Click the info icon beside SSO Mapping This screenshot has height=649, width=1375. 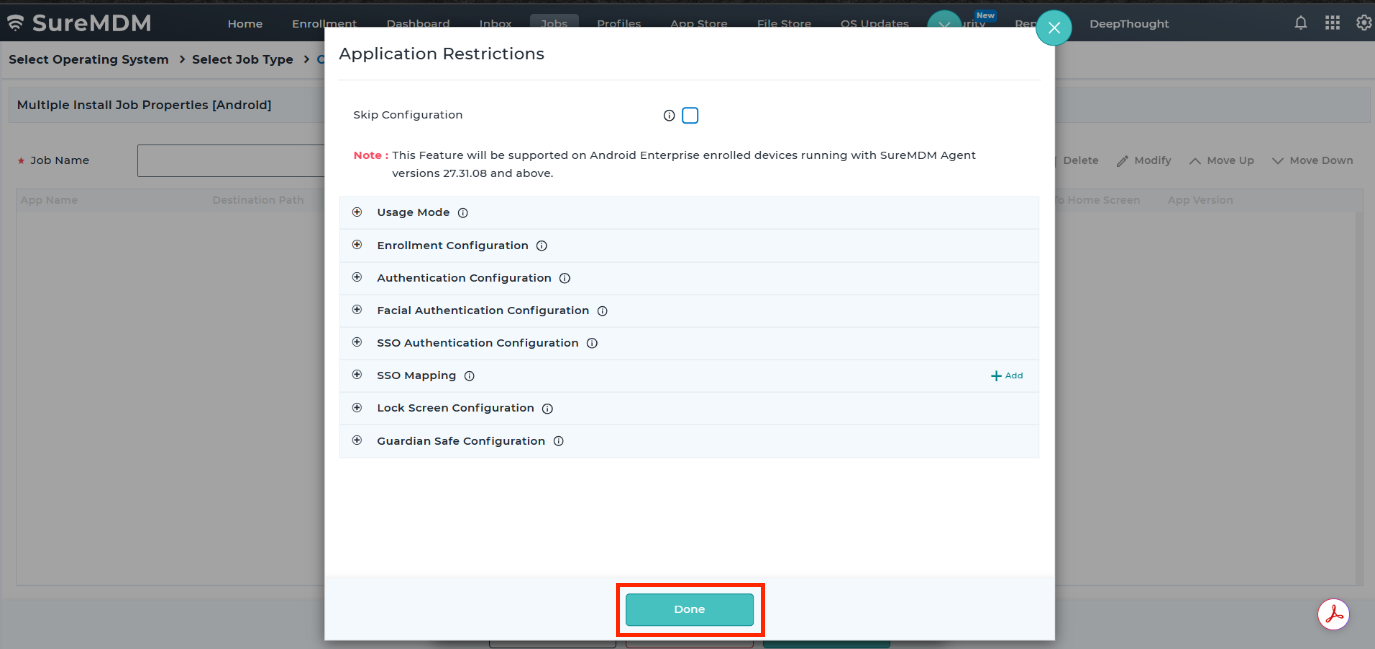(469, 376)
